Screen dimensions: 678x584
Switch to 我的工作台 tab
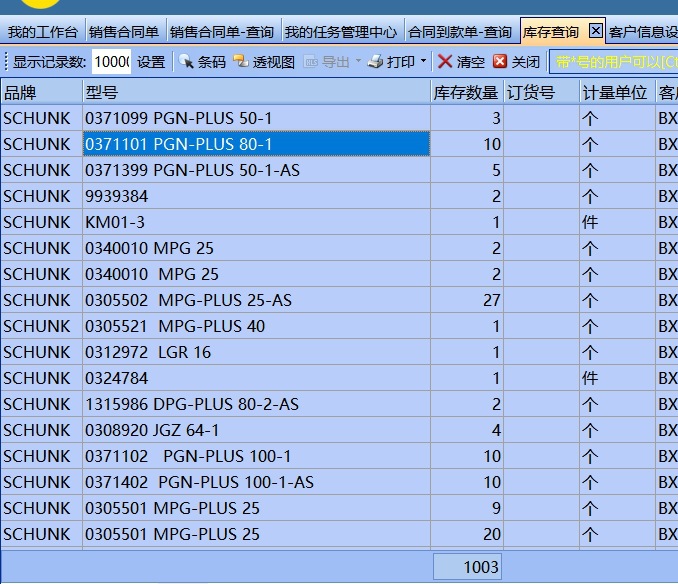point(42,32)
